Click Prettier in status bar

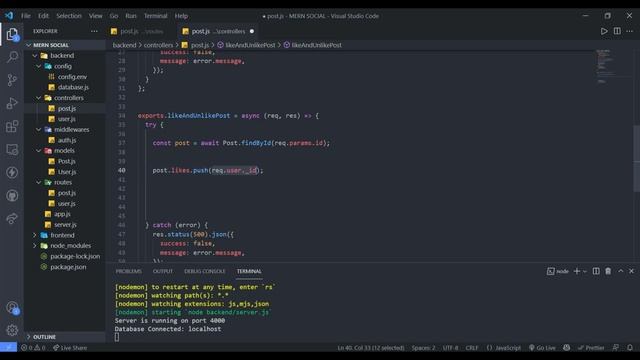[591, 347]
